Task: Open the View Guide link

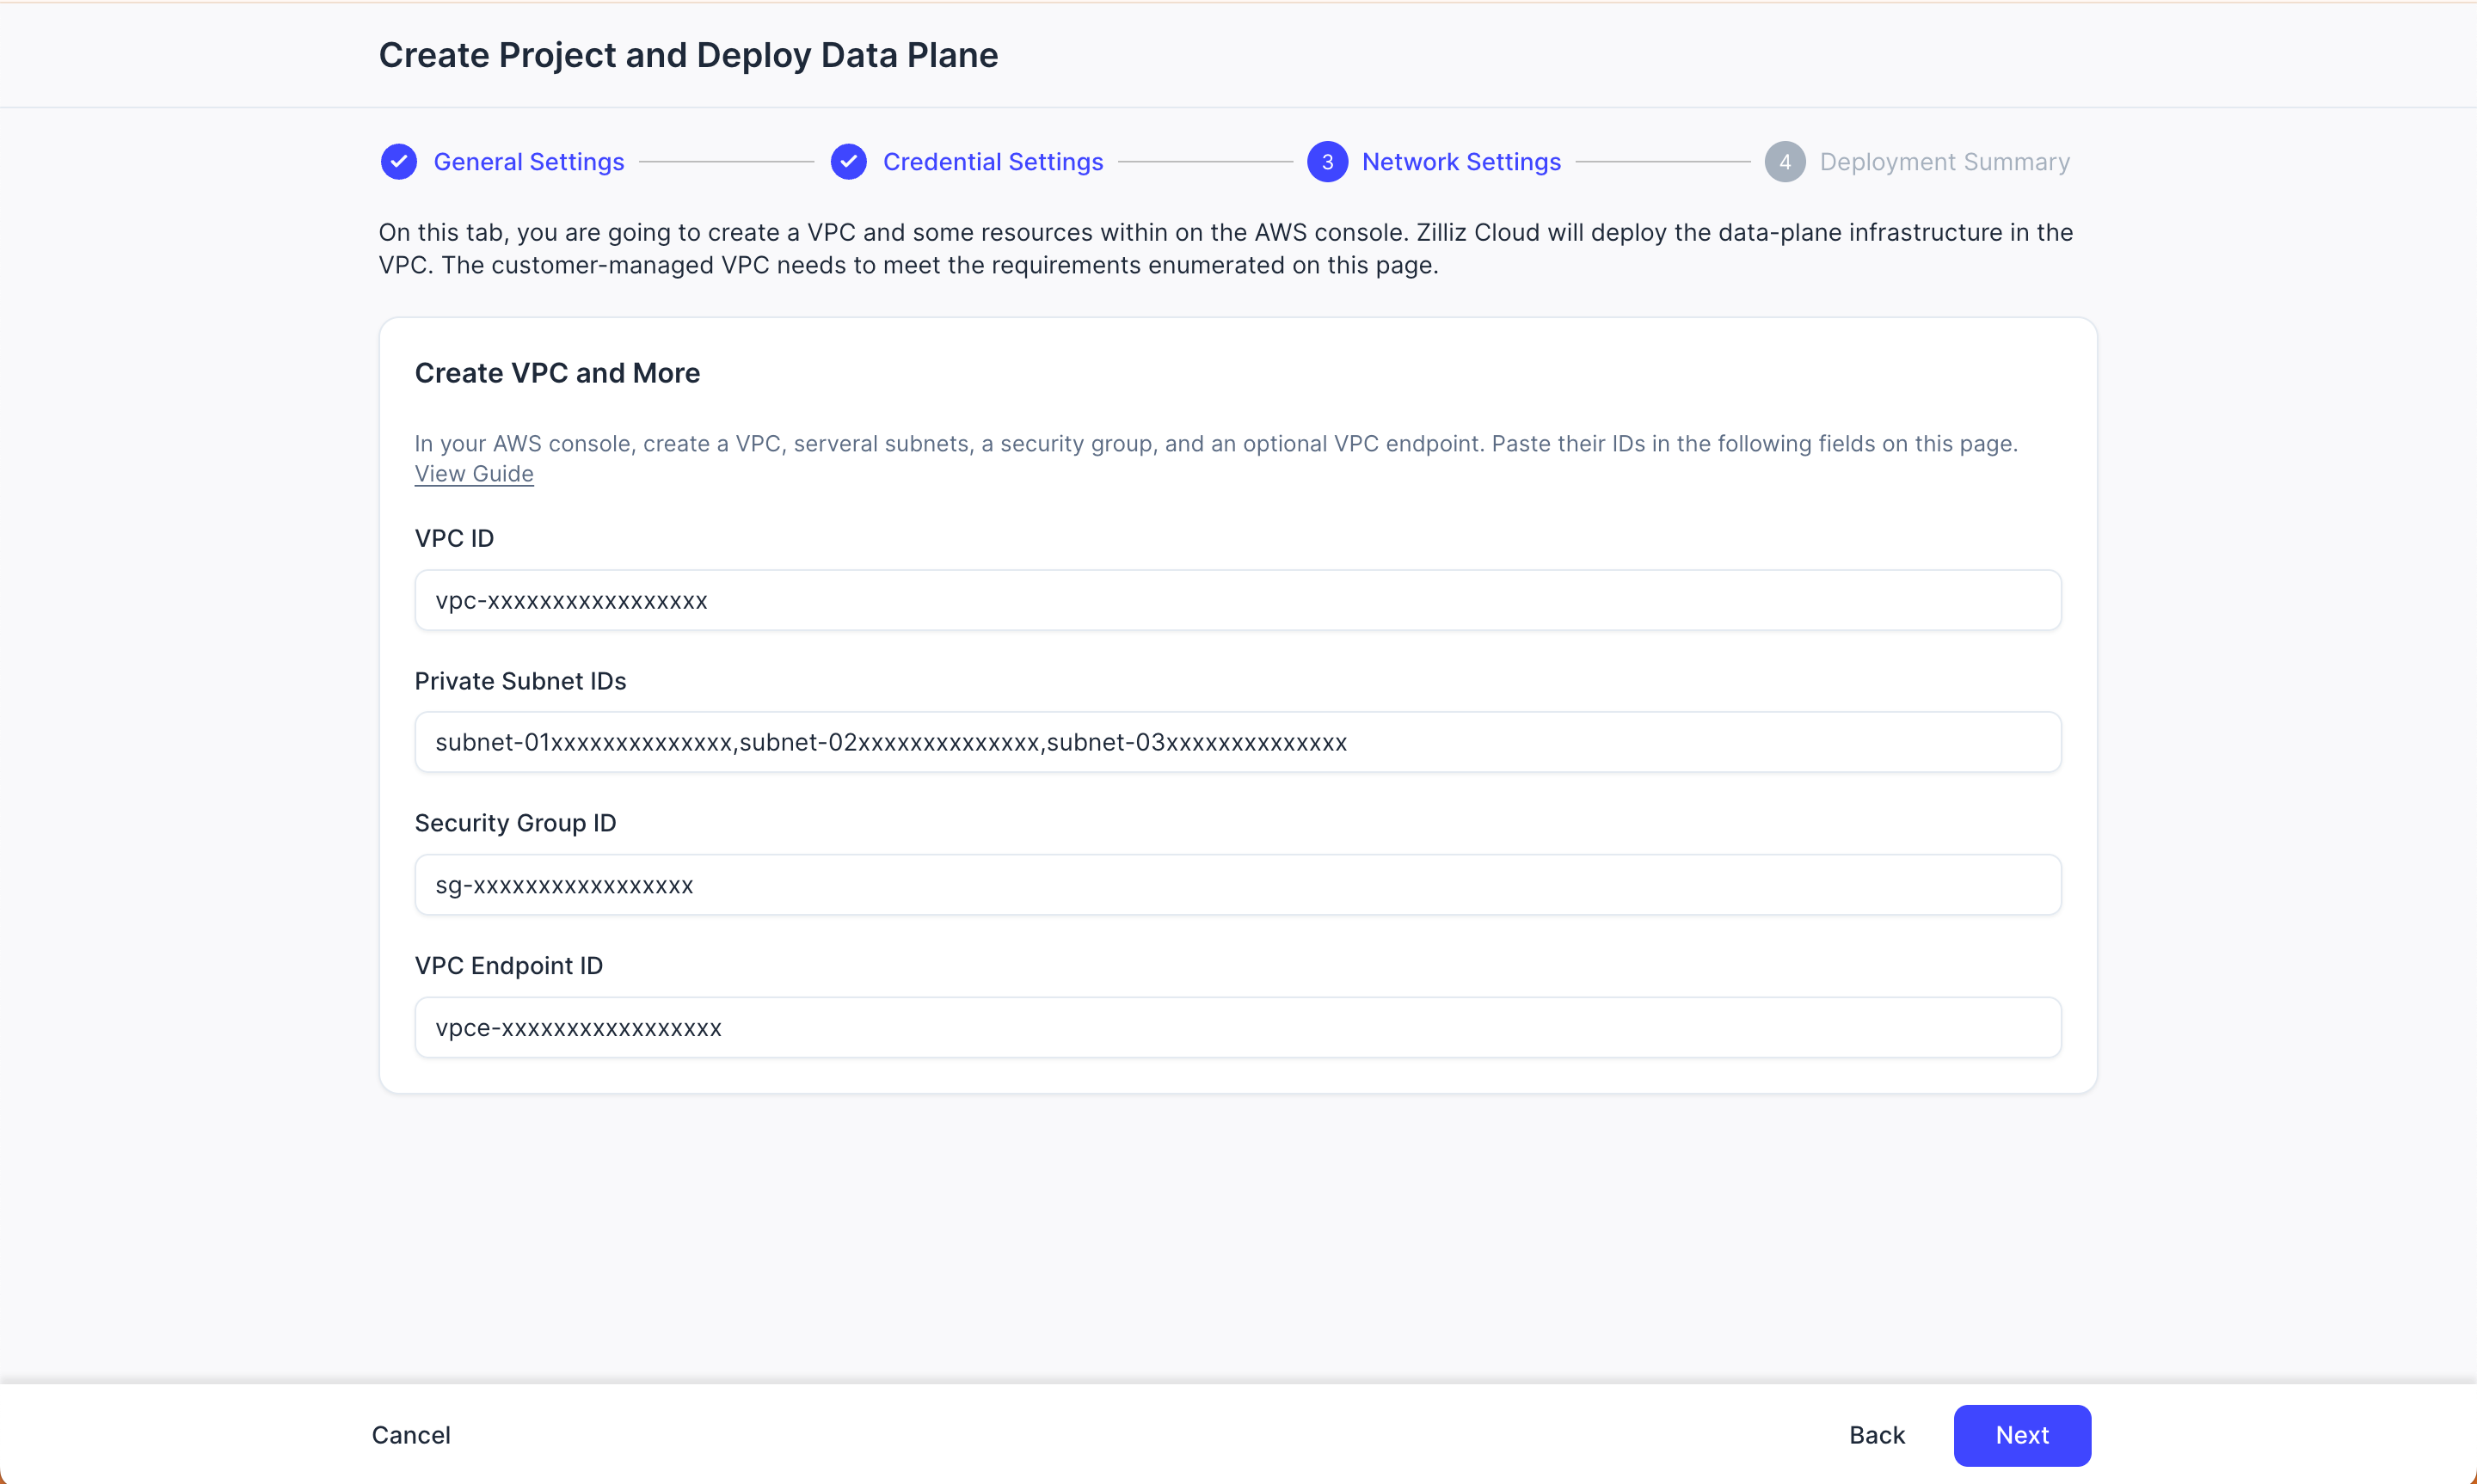Action: [474, 474]
